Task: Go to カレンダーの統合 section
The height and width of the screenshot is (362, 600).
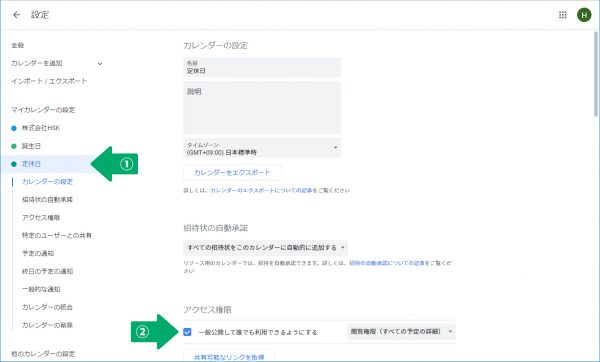Action: pos(47,307)
